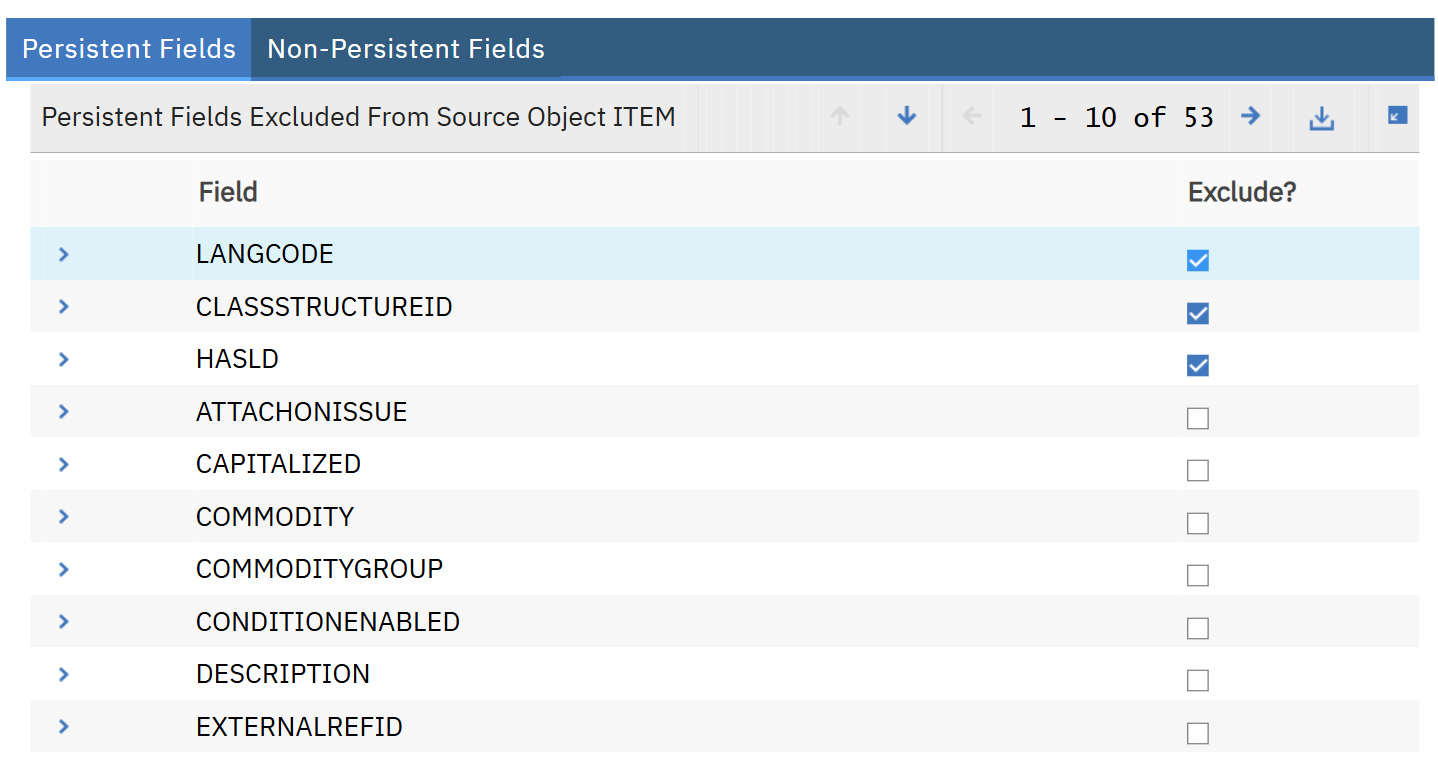The height and width of the screenshot is (779, 1438).
Task: Click the next row down arrow icon
Action: pyautogui.click(x=906, y=117)
